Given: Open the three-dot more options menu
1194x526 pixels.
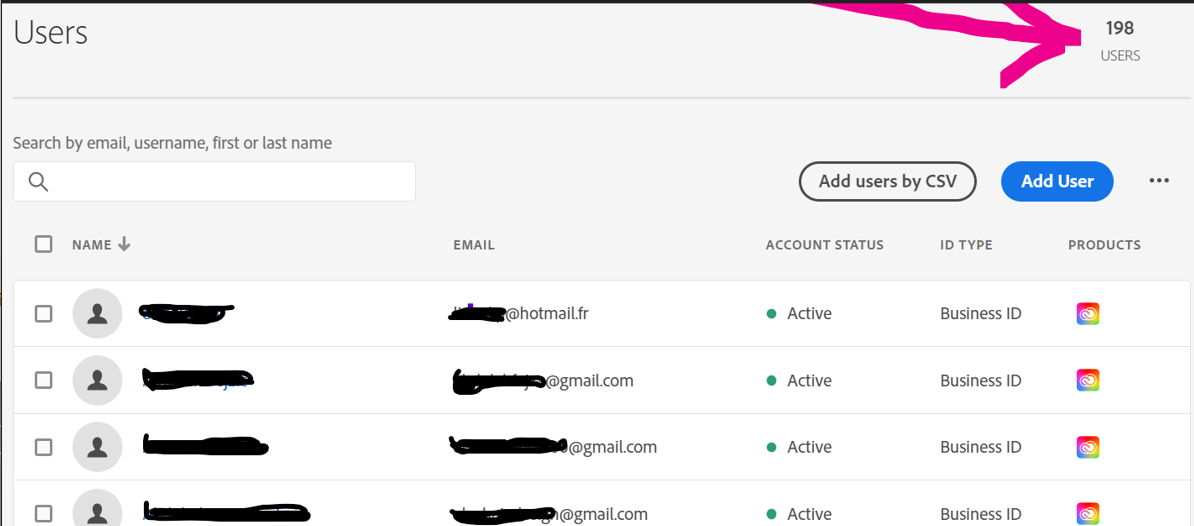Looking at the screenshot, I should tap(1159, 180).
